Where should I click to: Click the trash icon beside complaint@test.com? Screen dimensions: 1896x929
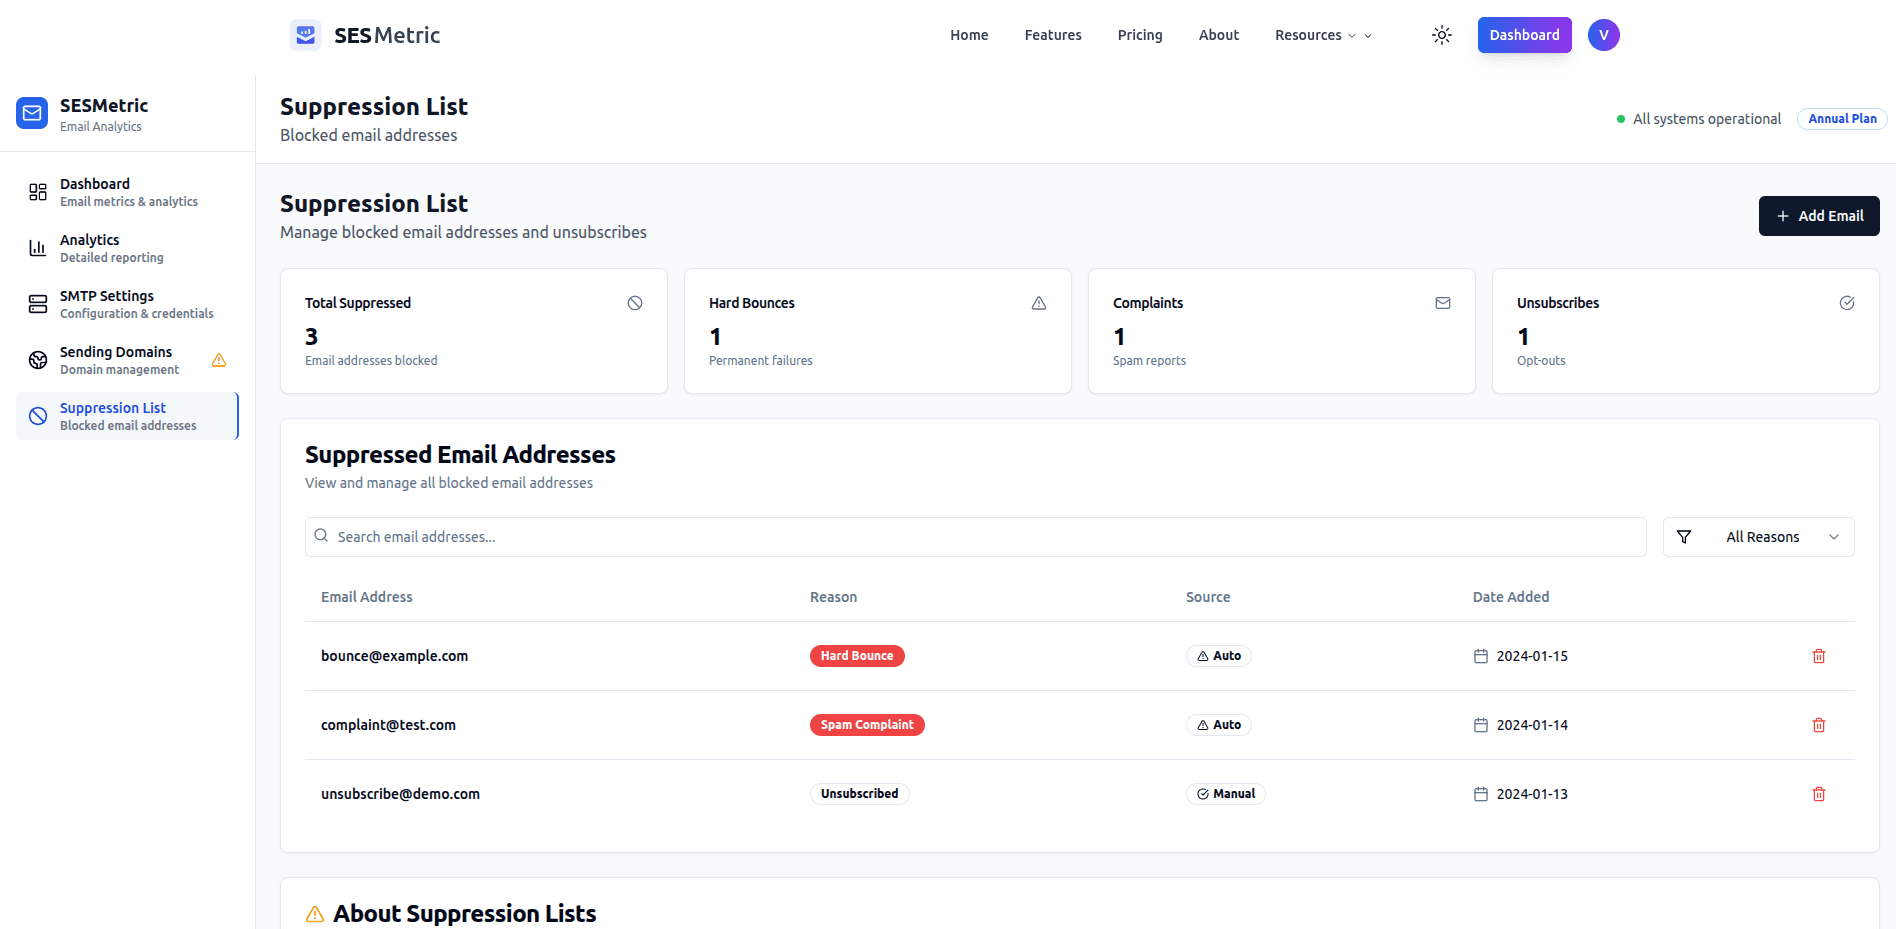tap(1819, 725)
